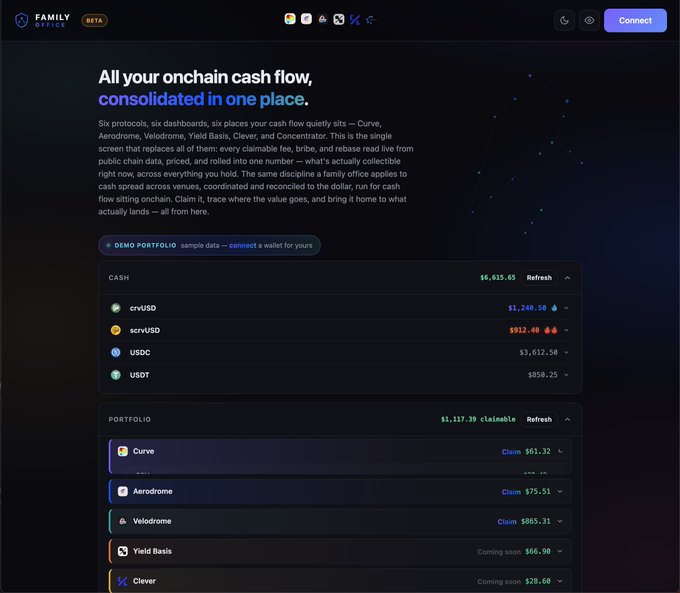Click the crvUSD token icon
The height and width of the screenshot is (593, 680).
click(116, 308)
